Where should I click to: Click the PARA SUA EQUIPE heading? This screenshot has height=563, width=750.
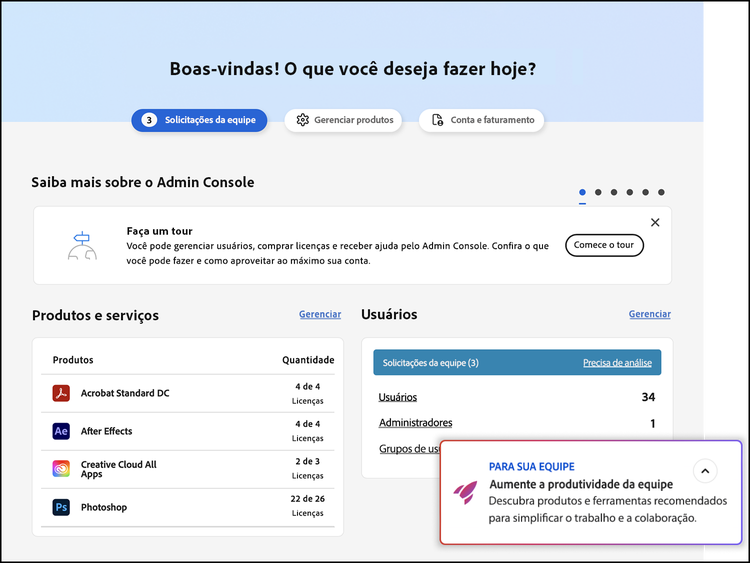tap(531, 467)
